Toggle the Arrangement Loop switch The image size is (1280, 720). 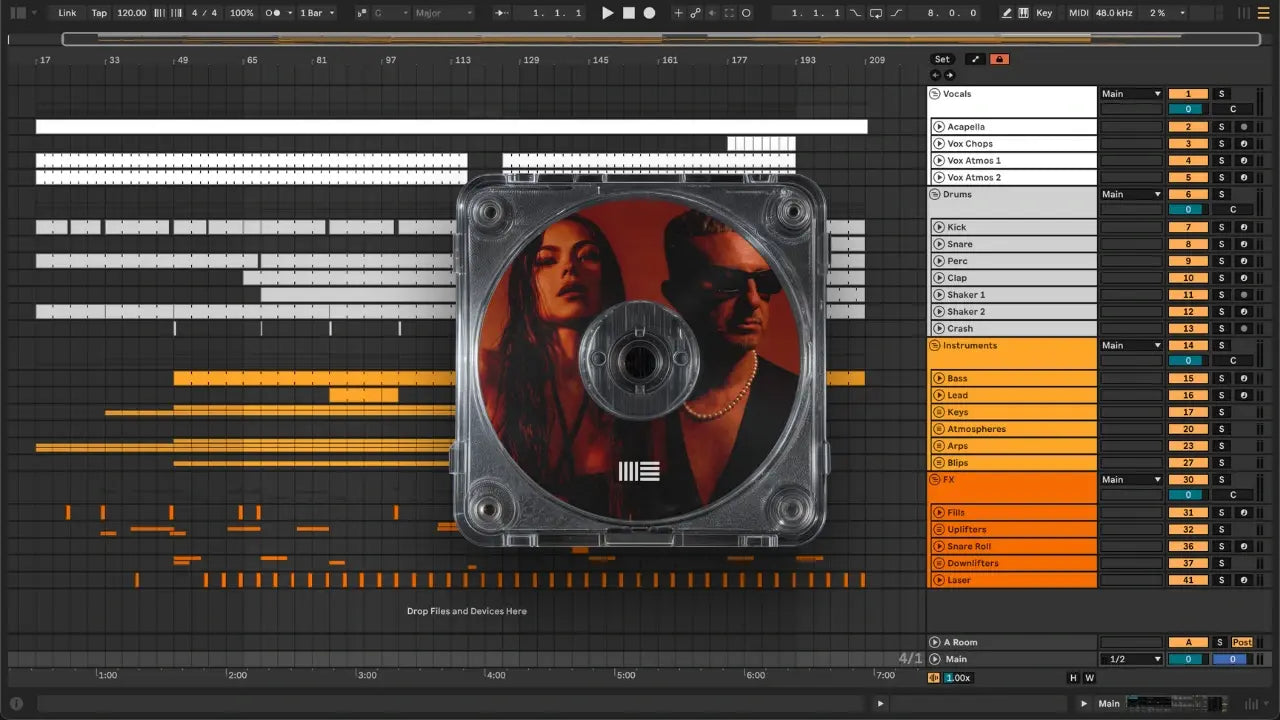(876, 13)
